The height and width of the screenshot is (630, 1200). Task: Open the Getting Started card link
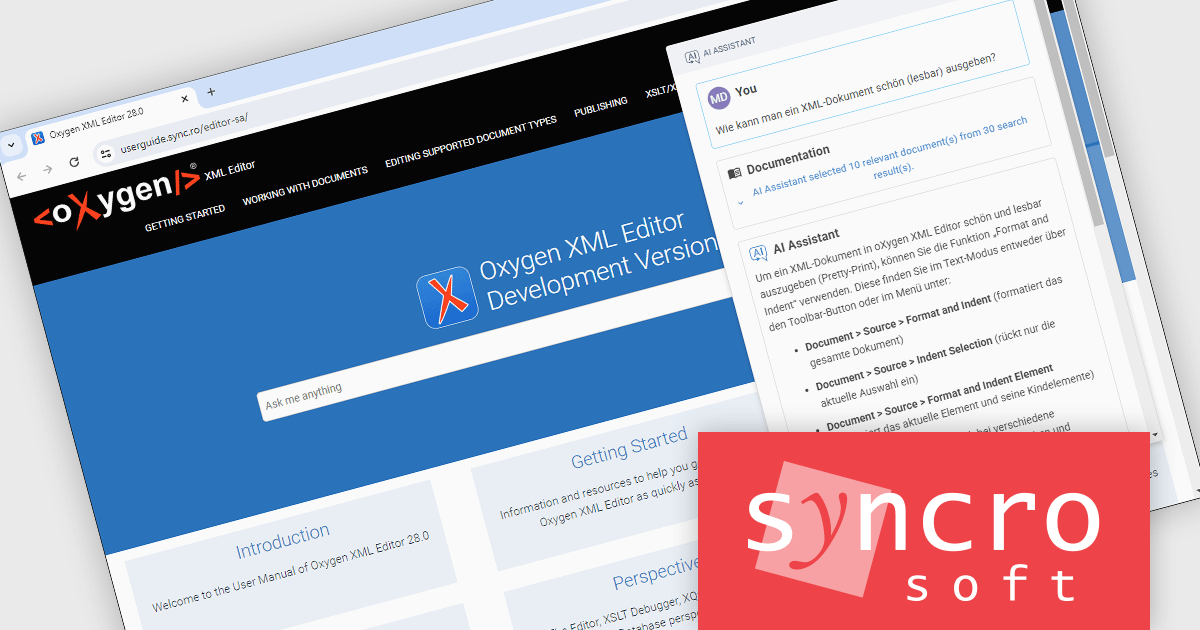[x=629, y=448]
